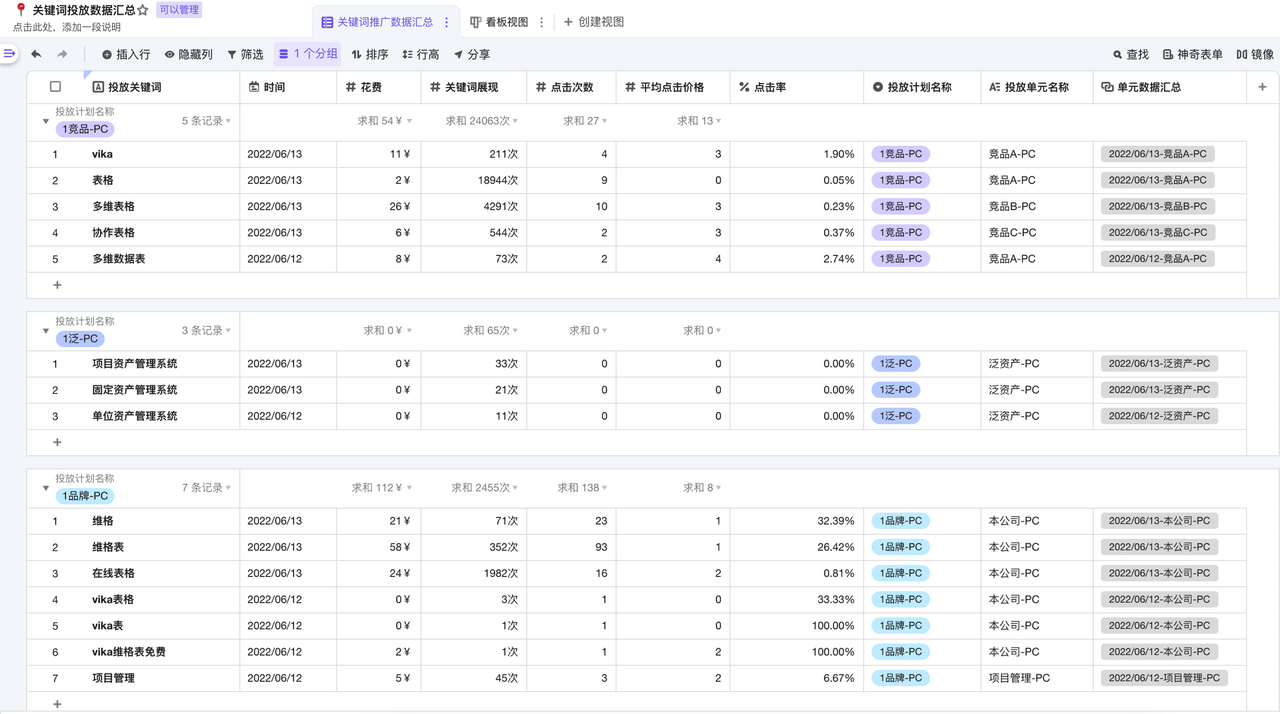Click 创建视图 to add a view
The image size is (1280, 714).
[x=594, y=22]
